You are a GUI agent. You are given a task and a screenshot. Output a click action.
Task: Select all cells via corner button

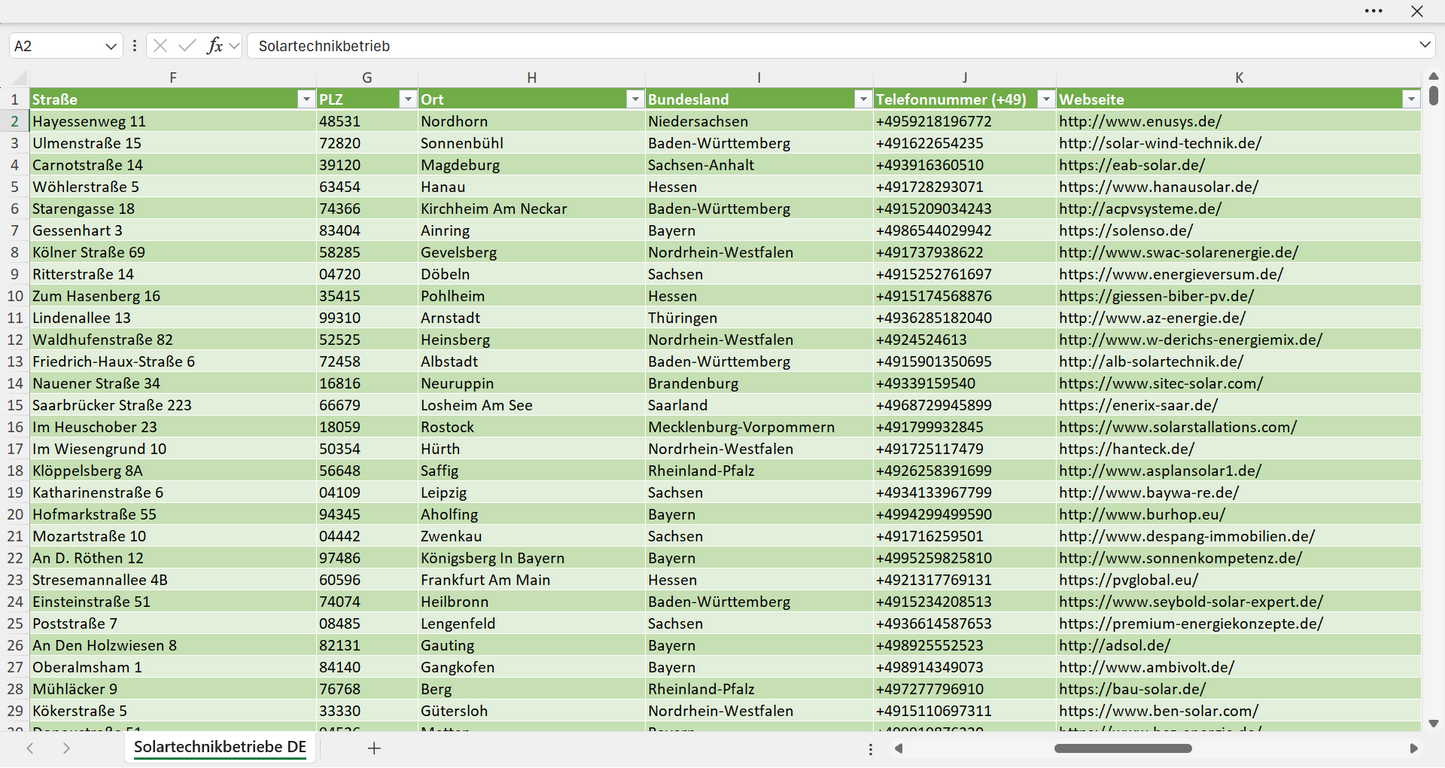(19, 78)
